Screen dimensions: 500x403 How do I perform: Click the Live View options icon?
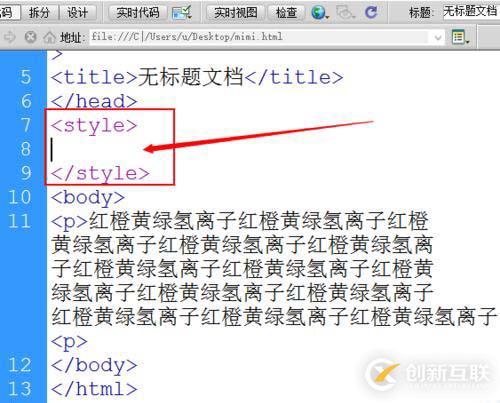tap(182, 13)
